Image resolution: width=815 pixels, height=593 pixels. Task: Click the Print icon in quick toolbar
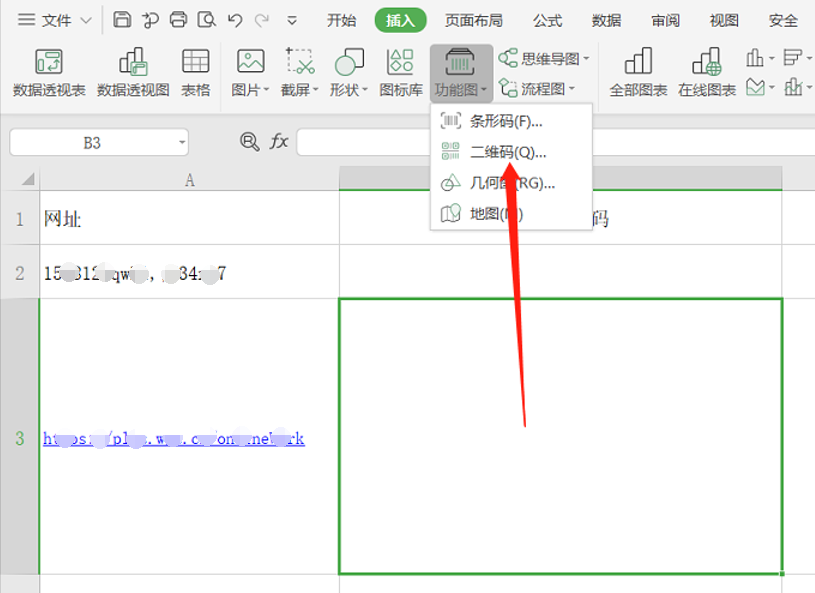tap(178, 20)
